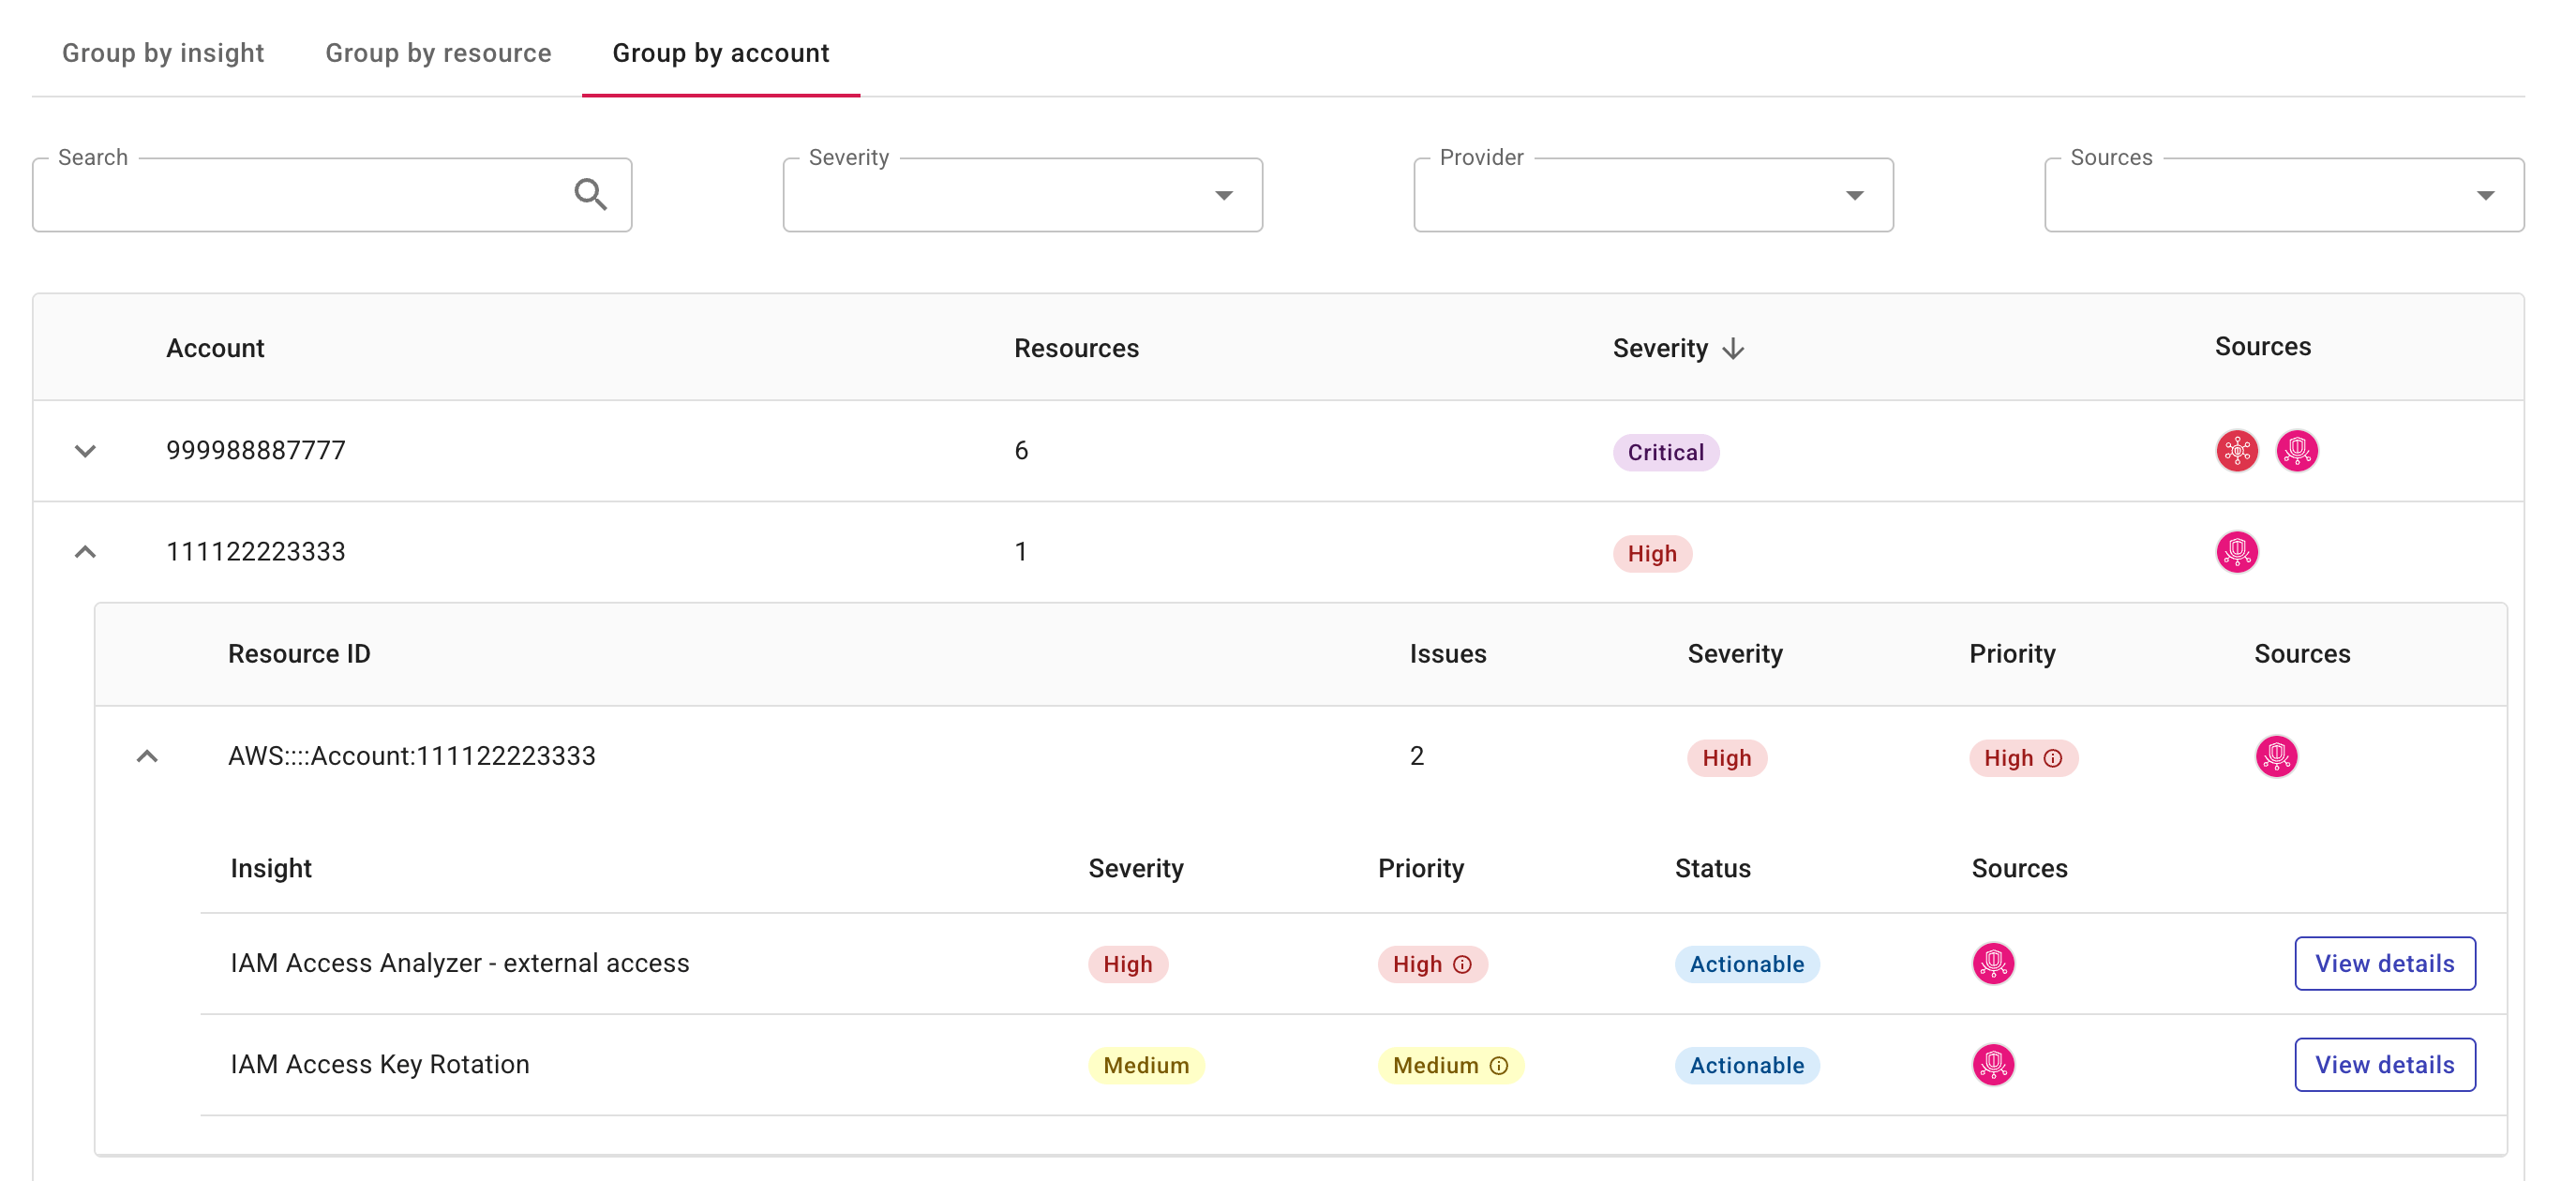Click source icon in 111122223333 account row
2576x1181 pixels.
tap(2236, 552)
